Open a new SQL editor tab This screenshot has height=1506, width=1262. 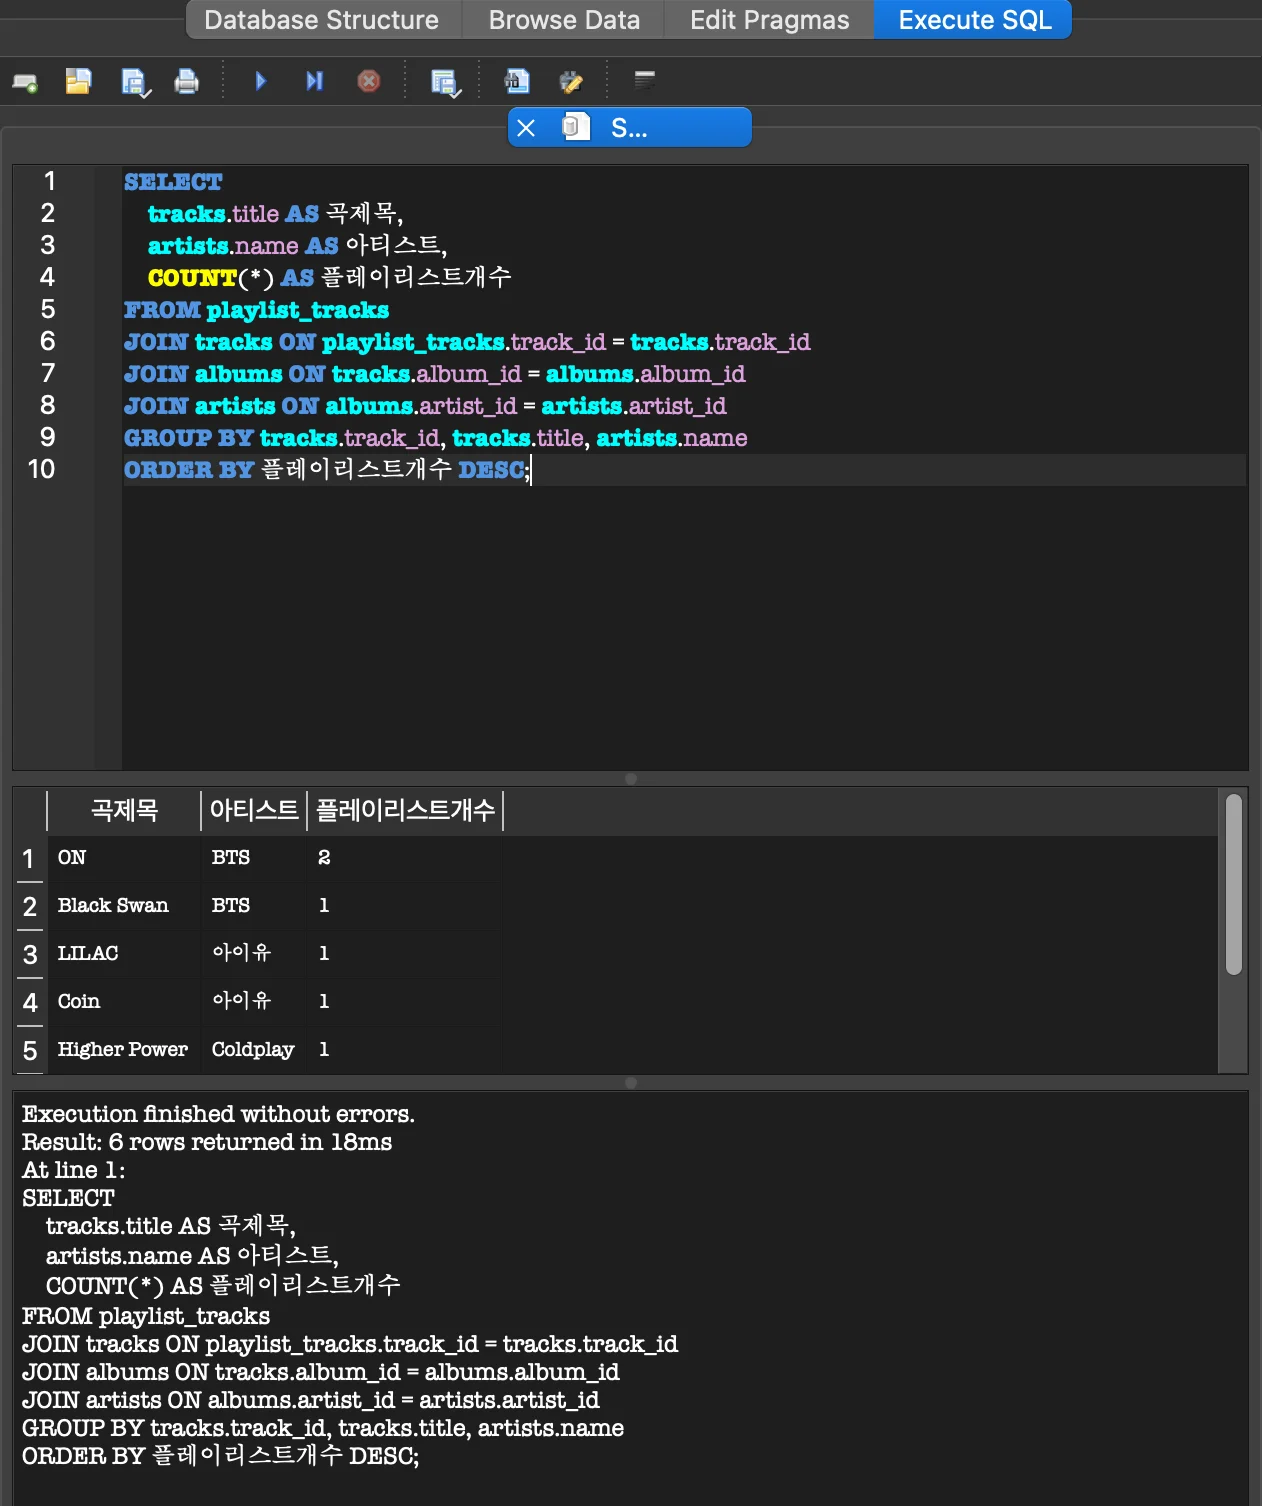coord(25,82)
